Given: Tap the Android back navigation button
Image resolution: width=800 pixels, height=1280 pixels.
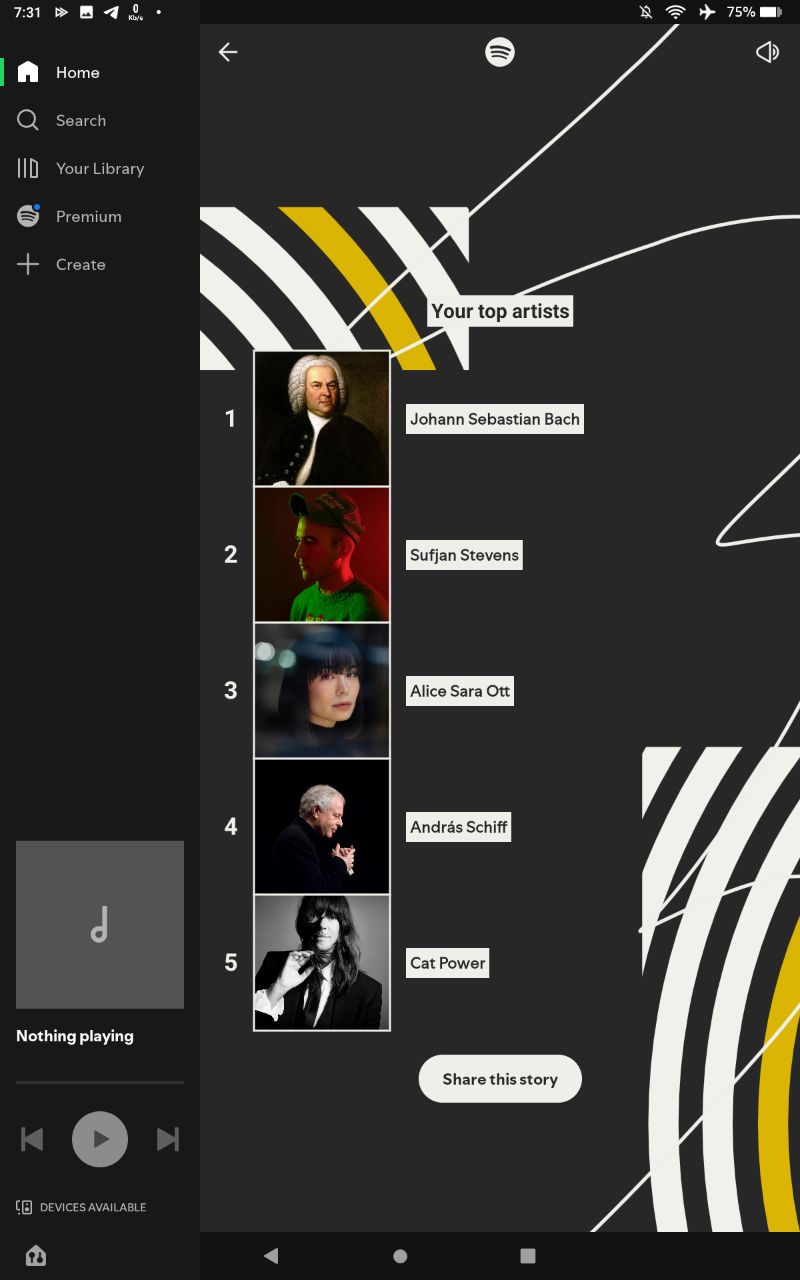Looking at the screenshot, I should 271,1256.
